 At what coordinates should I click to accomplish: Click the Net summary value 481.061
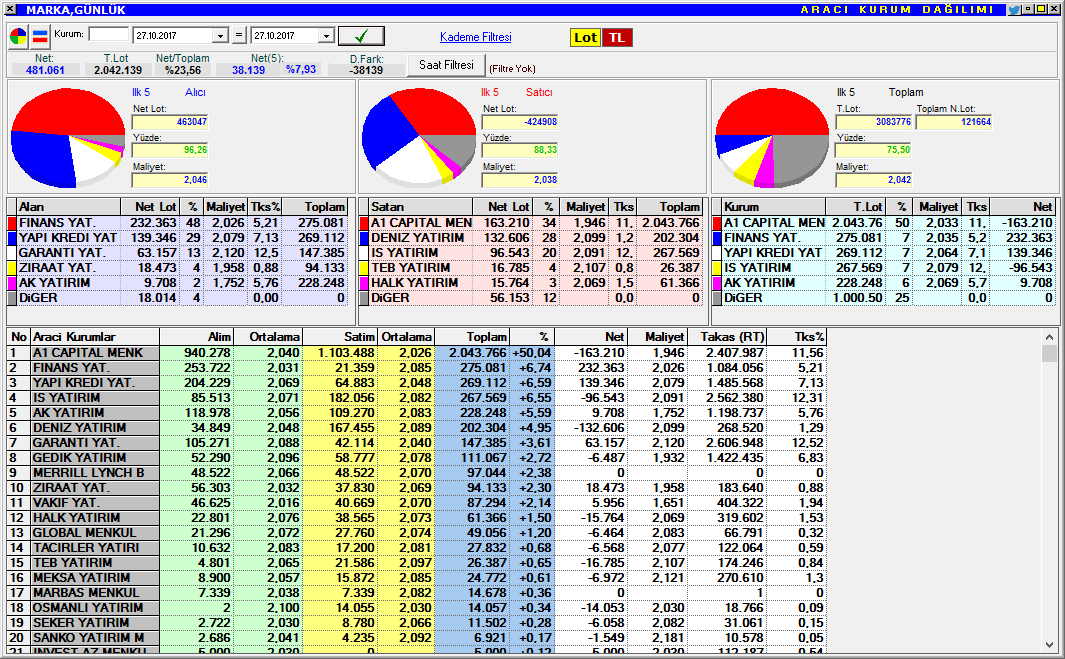46,70
